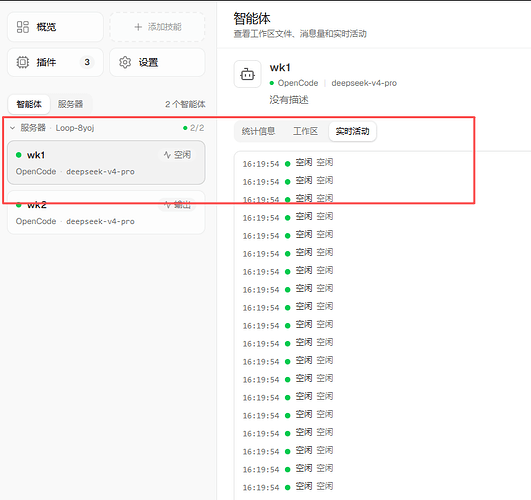The width and height of the screenshot is (531, 500).
Task: Select the wk1 agent card
Action: pyautogui.click(x=106, y=163)
